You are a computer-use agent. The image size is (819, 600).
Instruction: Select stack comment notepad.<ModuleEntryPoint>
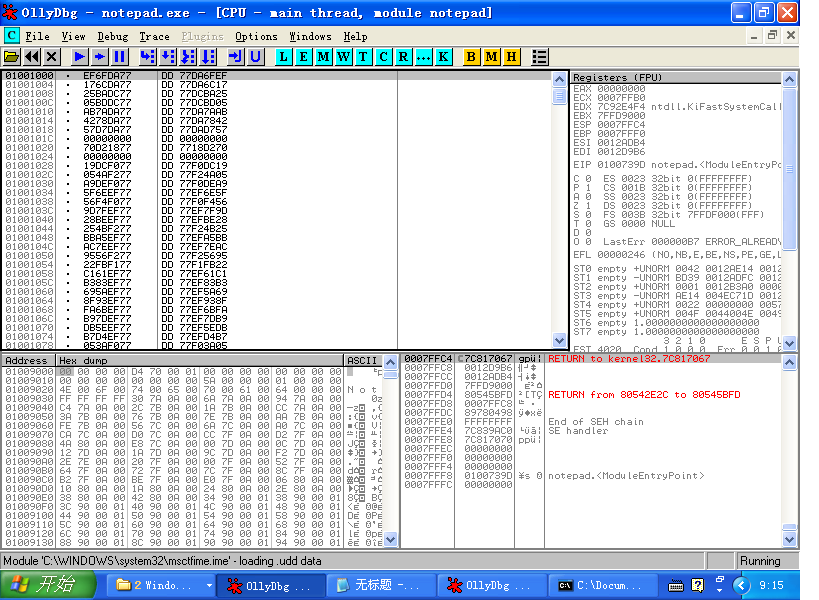[626, 476]
